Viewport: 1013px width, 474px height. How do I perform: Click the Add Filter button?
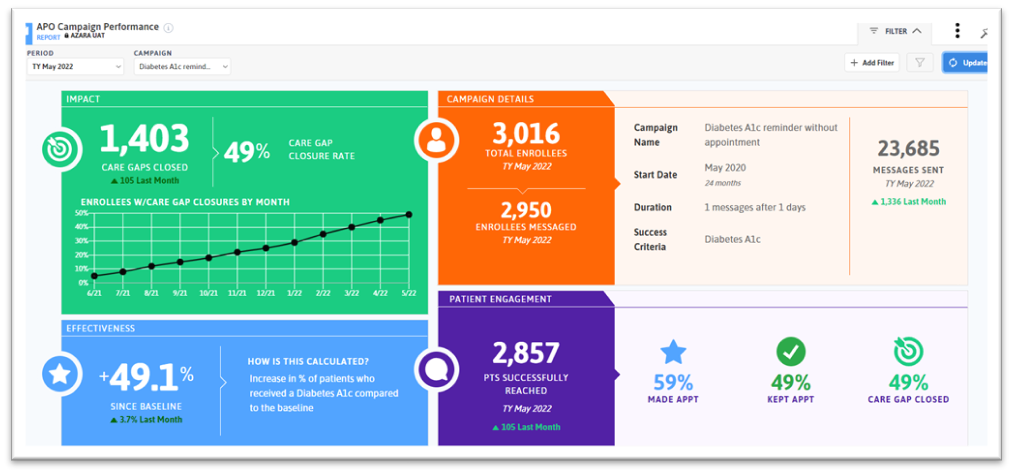pyautogui.click(x=871, y=63)
